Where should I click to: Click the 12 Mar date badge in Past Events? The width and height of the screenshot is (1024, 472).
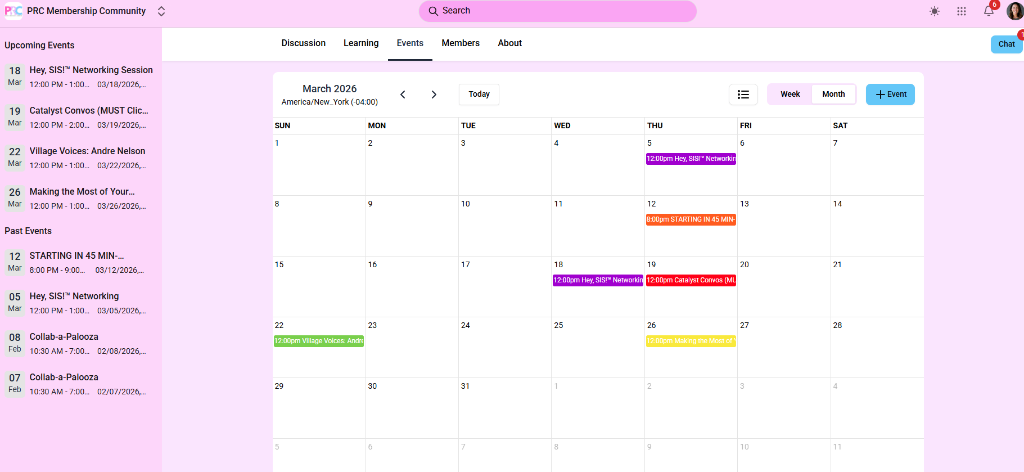click(x=14, y=261)
